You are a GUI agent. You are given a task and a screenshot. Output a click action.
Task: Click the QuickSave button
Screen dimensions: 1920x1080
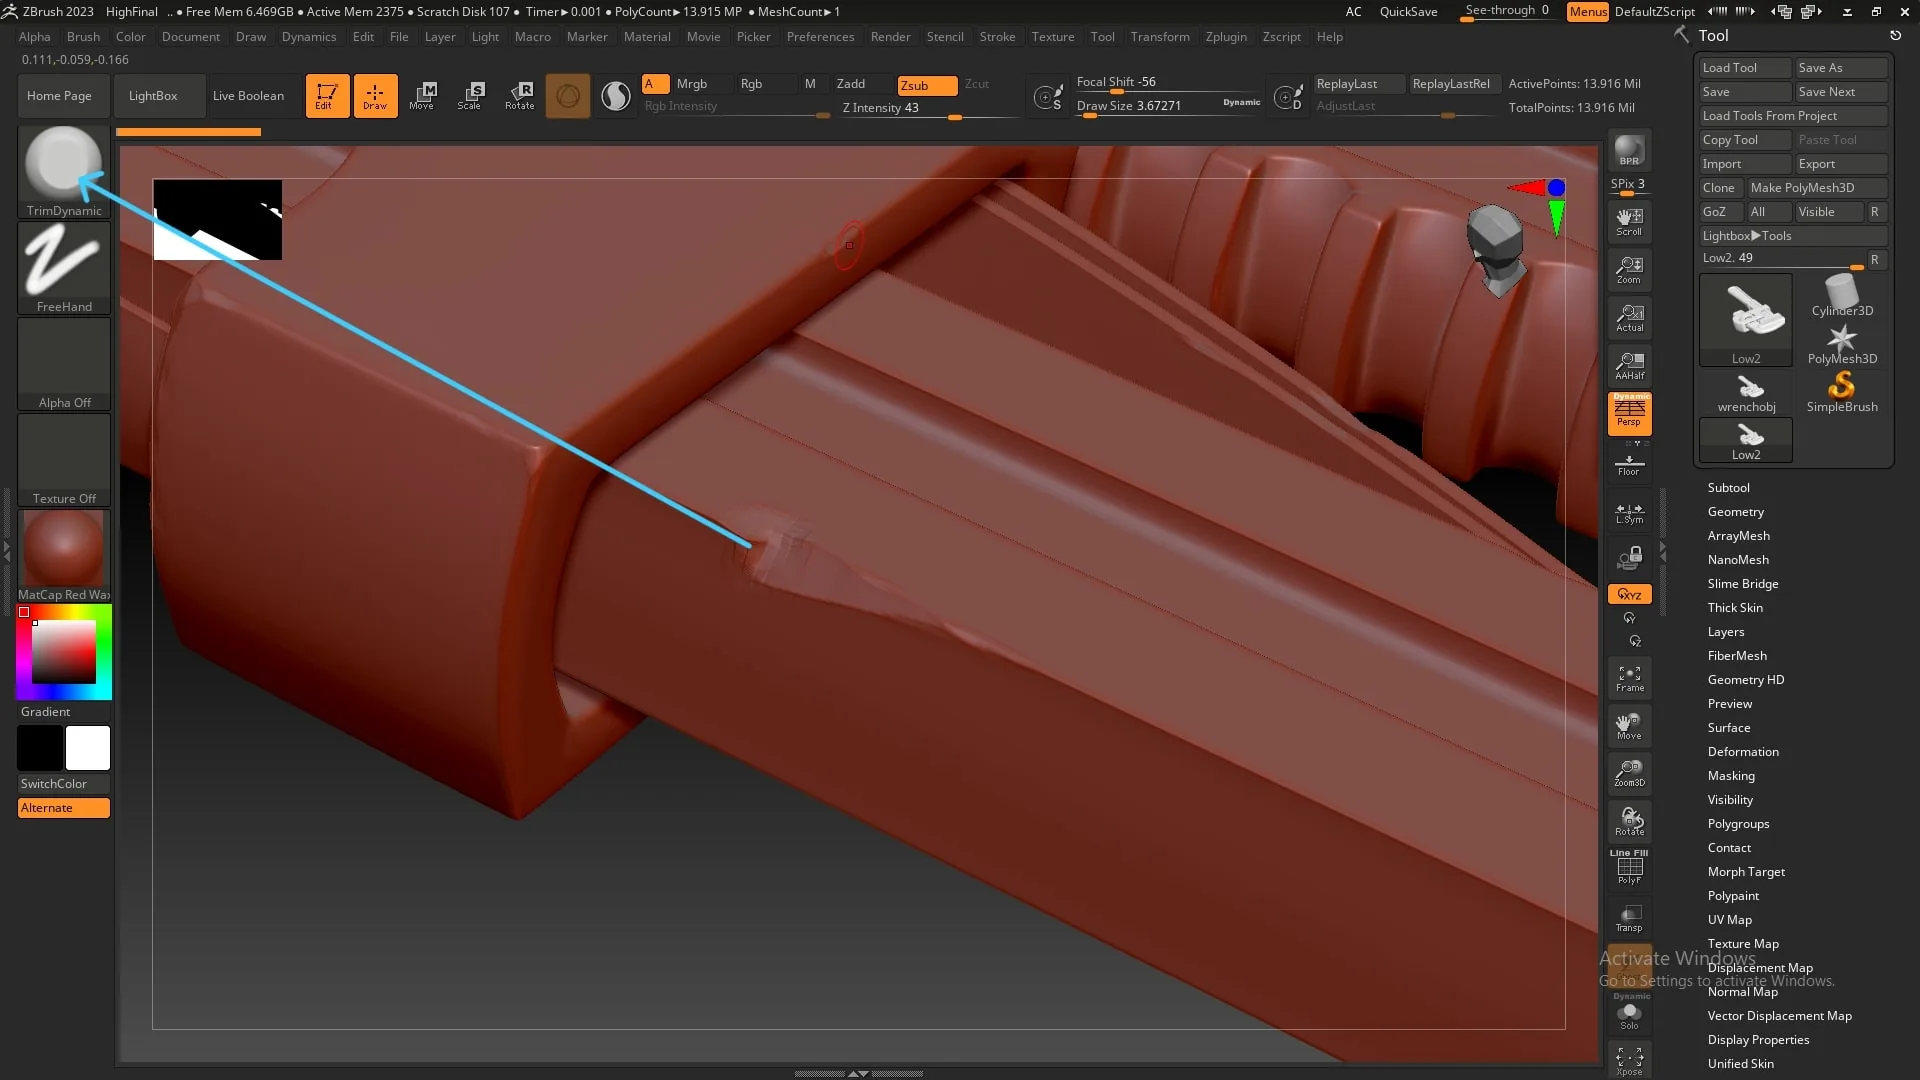pyautogui.click(x=1408, y=12)
